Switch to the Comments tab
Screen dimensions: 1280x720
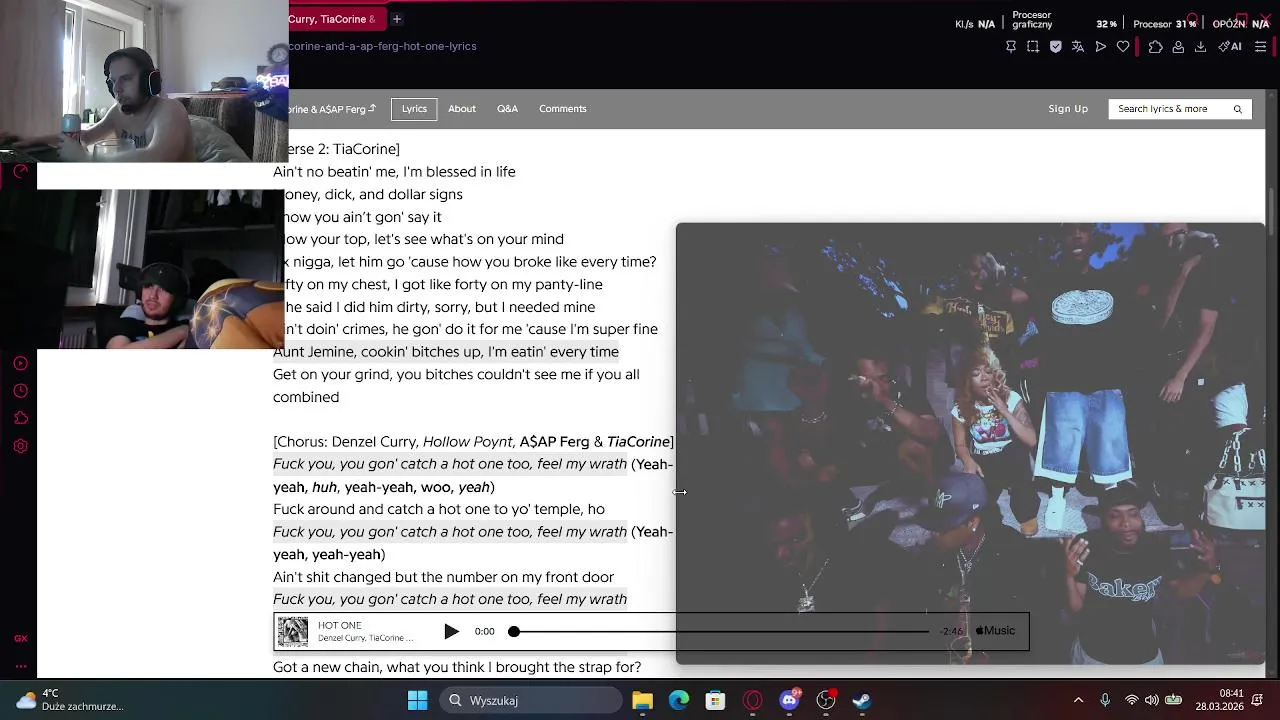563,109
